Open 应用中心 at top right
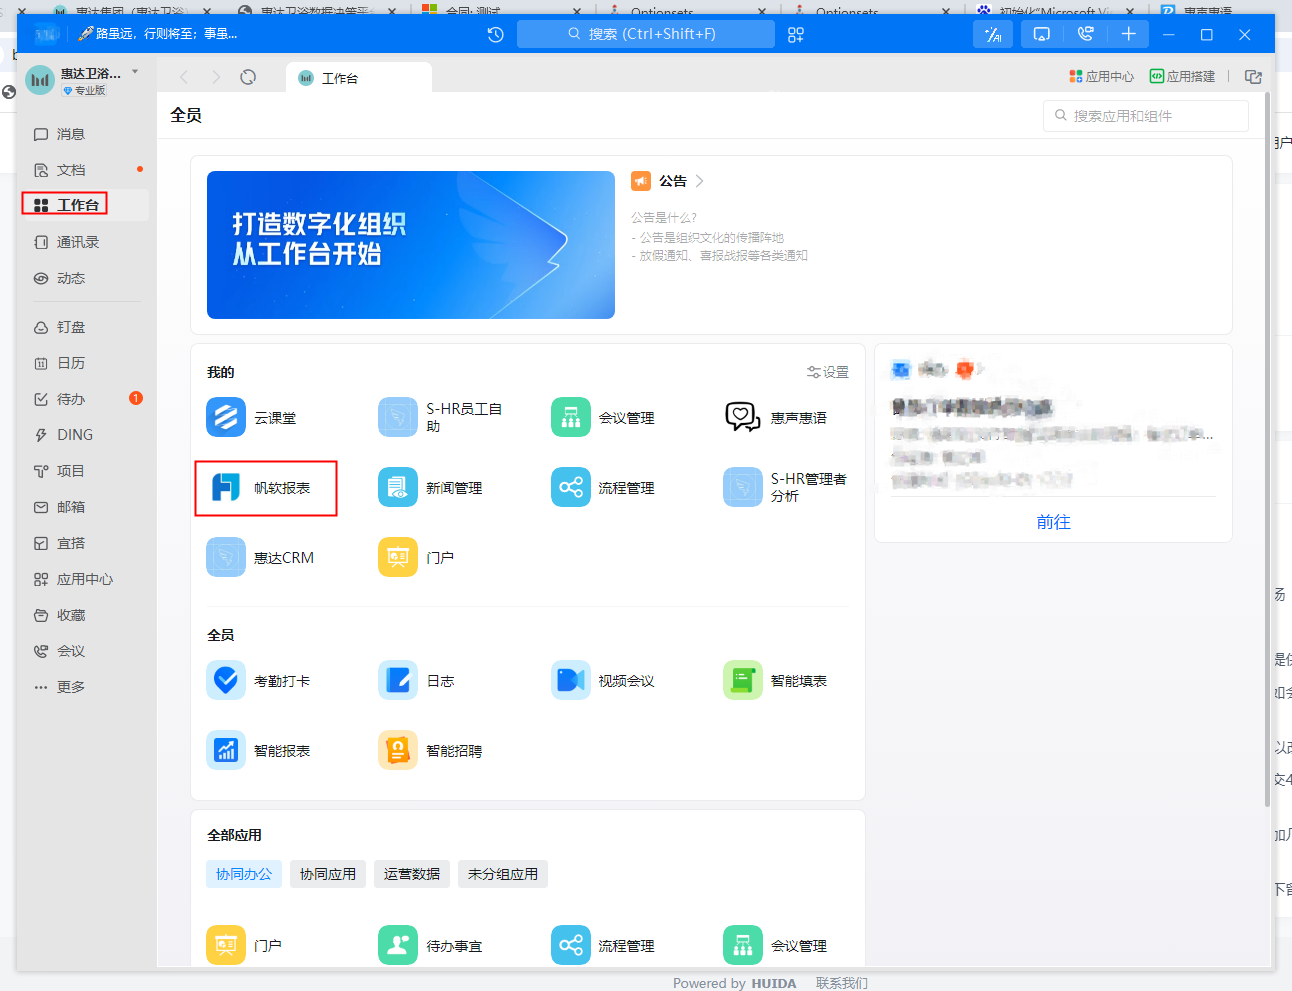The image size is (1292, 991). click(x=1102, y=77)
